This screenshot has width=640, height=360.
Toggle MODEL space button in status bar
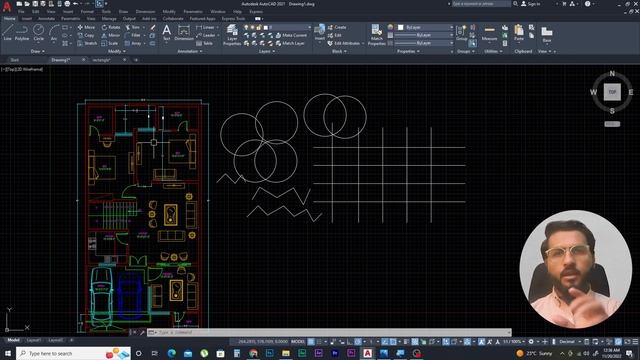298,342
